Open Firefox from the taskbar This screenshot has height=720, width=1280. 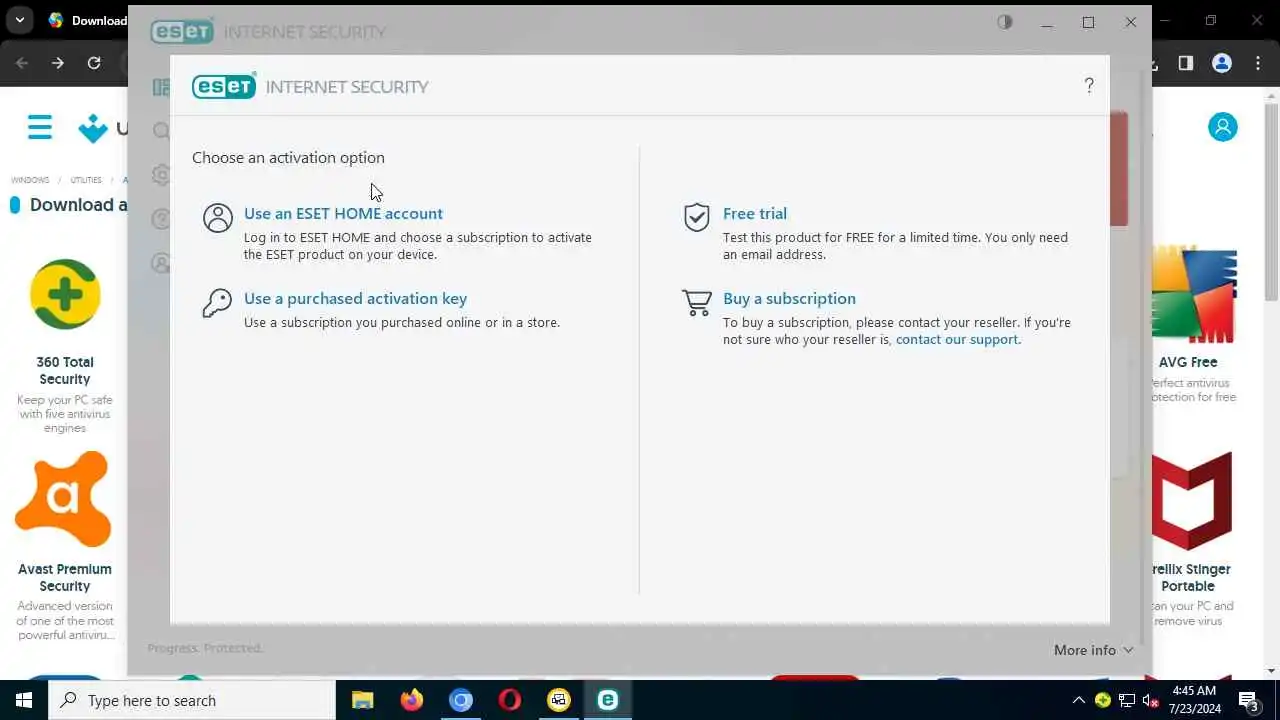[412, 700]
